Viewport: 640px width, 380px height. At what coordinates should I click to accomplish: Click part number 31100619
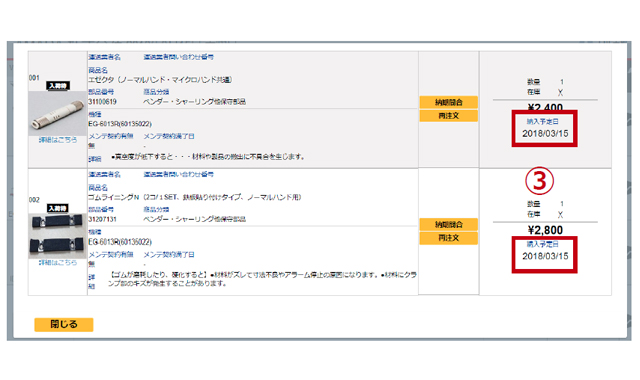tap(102, 102)
